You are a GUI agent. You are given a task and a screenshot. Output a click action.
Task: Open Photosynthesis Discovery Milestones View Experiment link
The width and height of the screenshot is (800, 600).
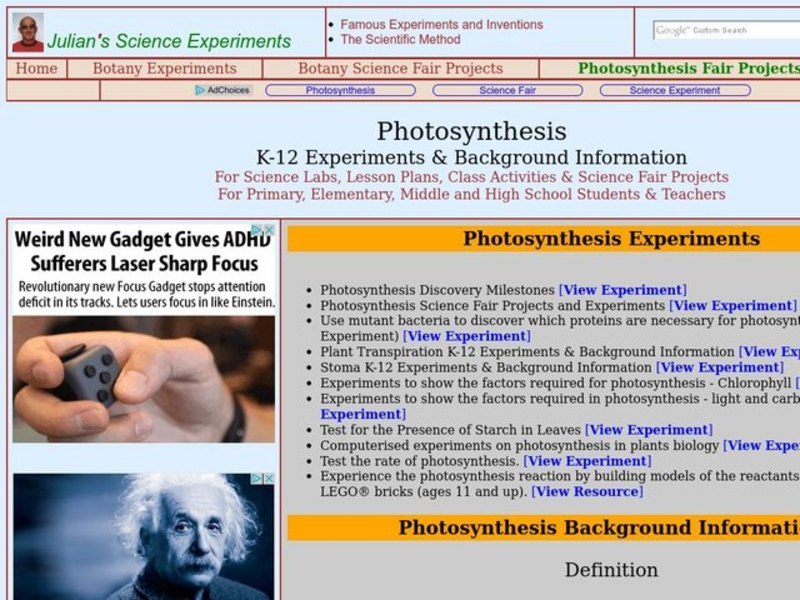click(x=624, y=289)
